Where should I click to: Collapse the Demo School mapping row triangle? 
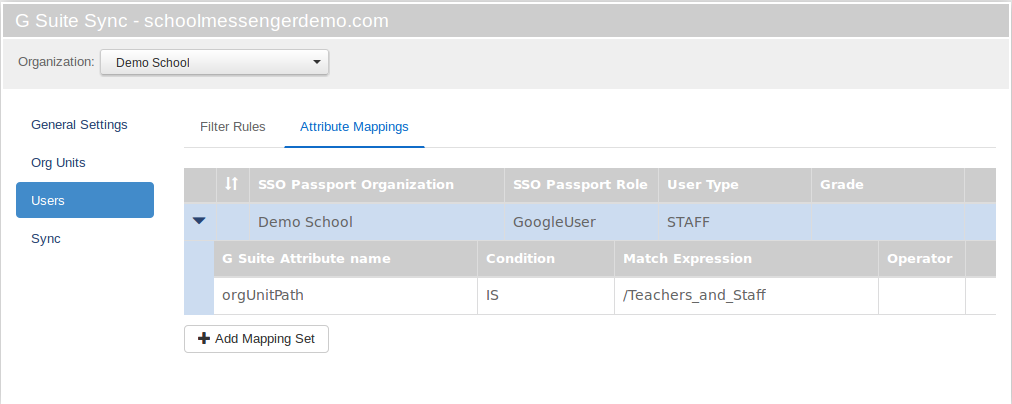199,221
